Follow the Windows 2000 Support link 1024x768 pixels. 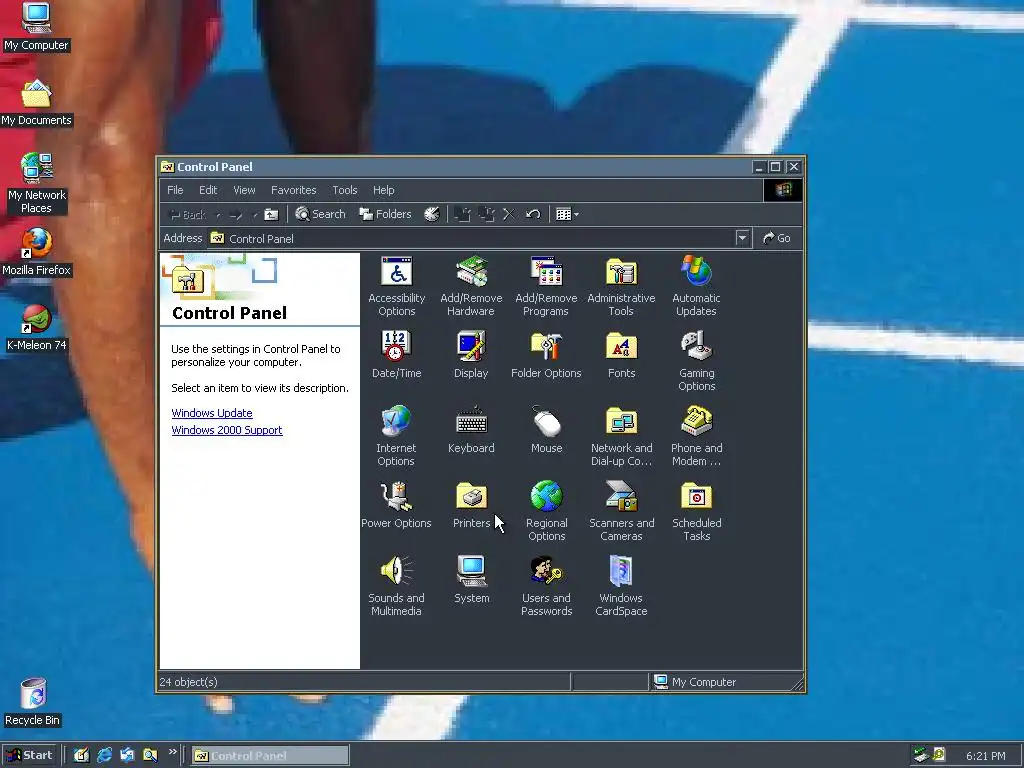(x=227, y=430)
